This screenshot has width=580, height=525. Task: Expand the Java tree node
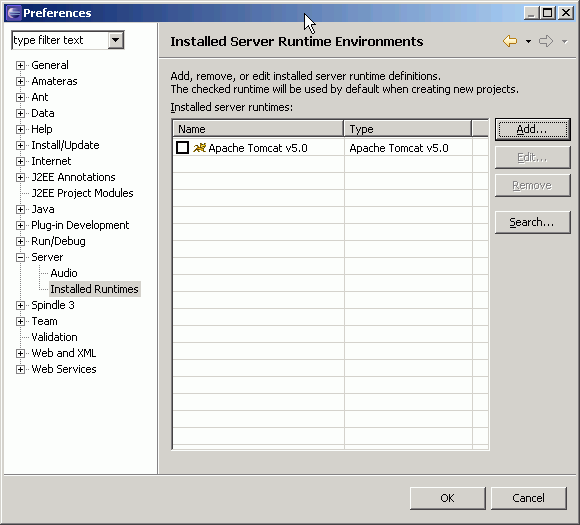pyautogui.click(x=20, y=209)
